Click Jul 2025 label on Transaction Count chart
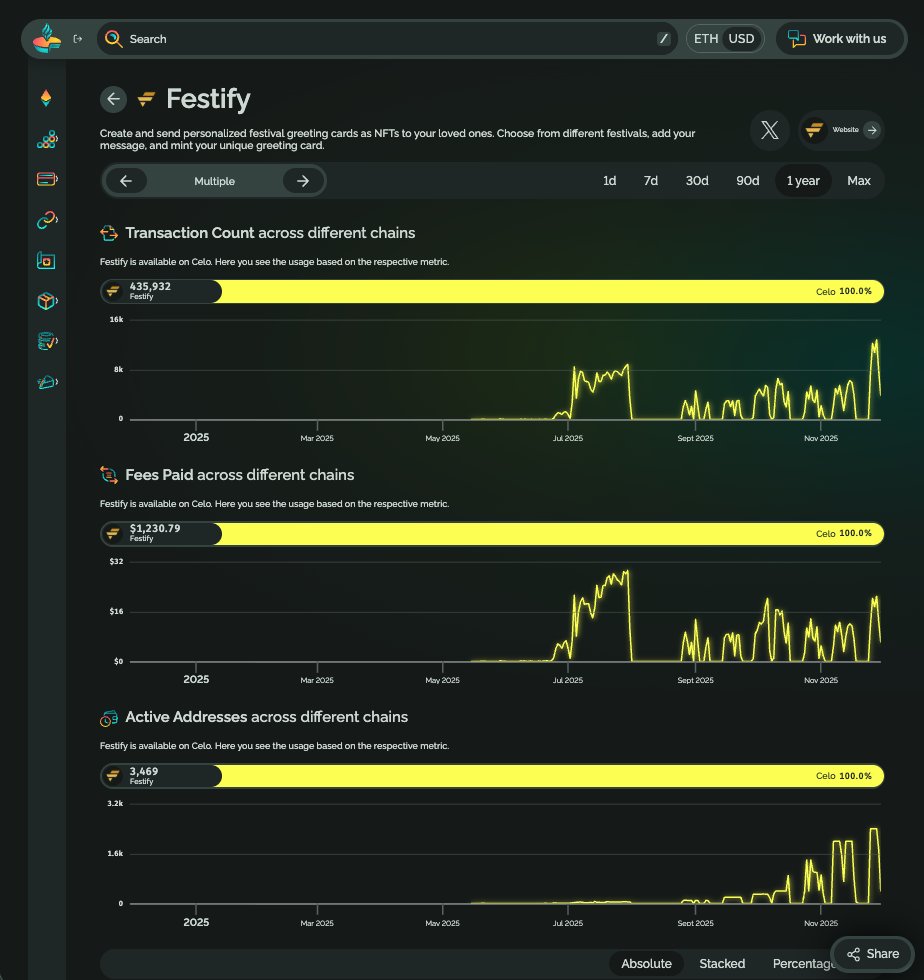The height and width of the screenshot is (980, 924). tap(568, 438)
